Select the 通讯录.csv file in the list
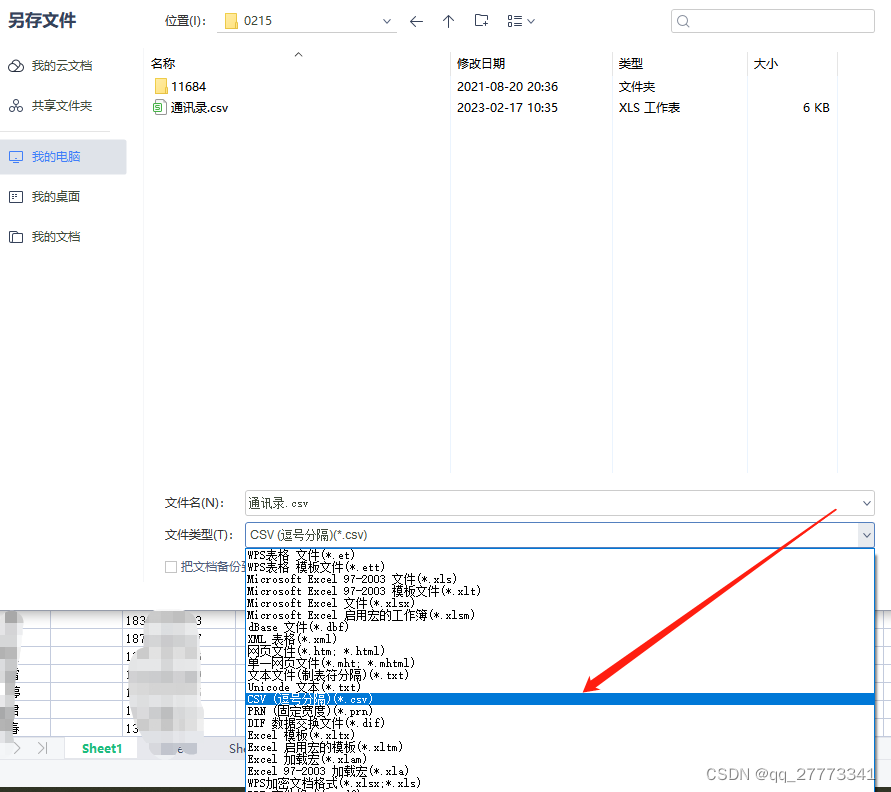This screenshot has height=792, width=891. [200, 107]
